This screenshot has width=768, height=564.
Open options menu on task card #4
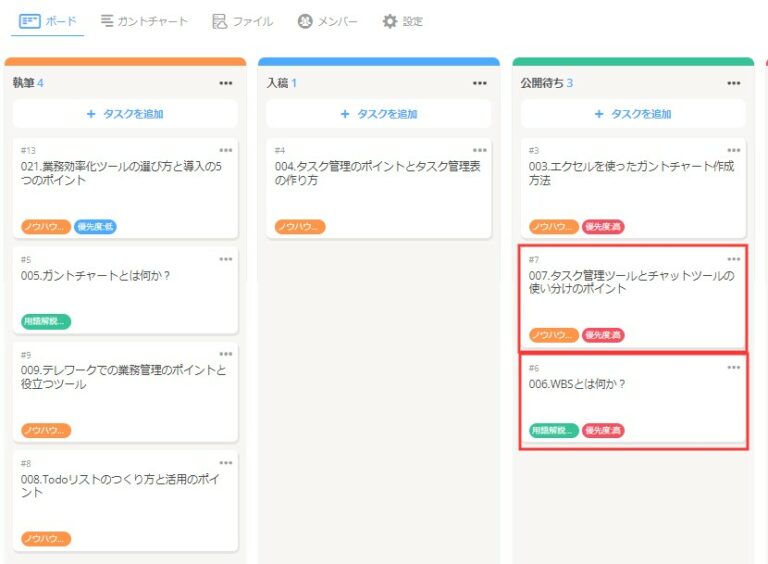coord(480,150)
